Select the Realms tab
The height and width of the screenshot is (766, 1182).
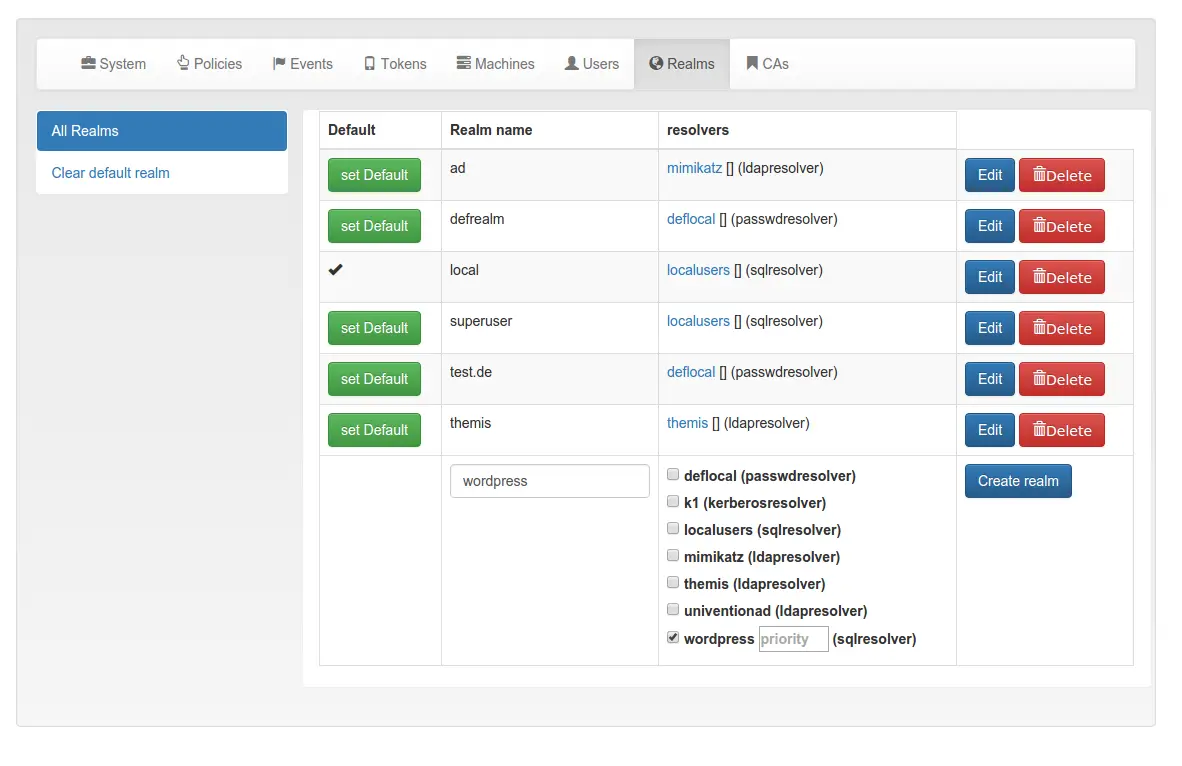(681, 64)
